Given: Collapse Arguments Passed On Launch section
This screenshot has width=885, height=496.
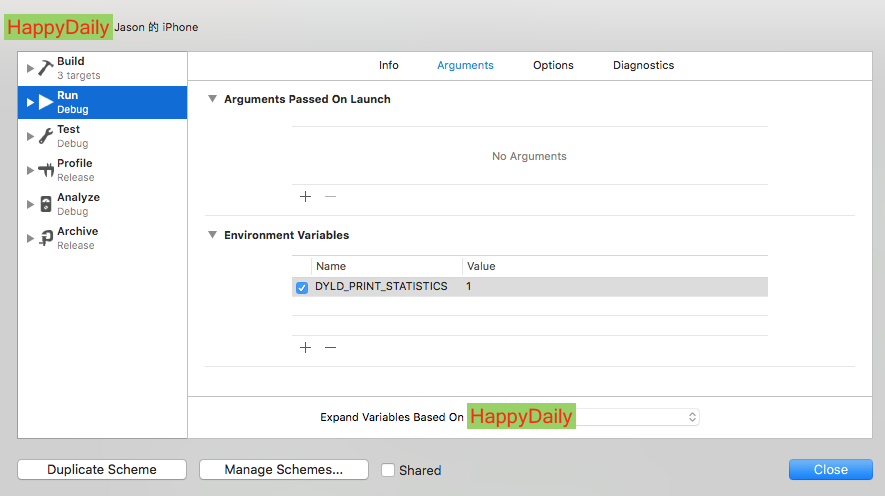Looking at the screenshot, I should pos(212,99).
